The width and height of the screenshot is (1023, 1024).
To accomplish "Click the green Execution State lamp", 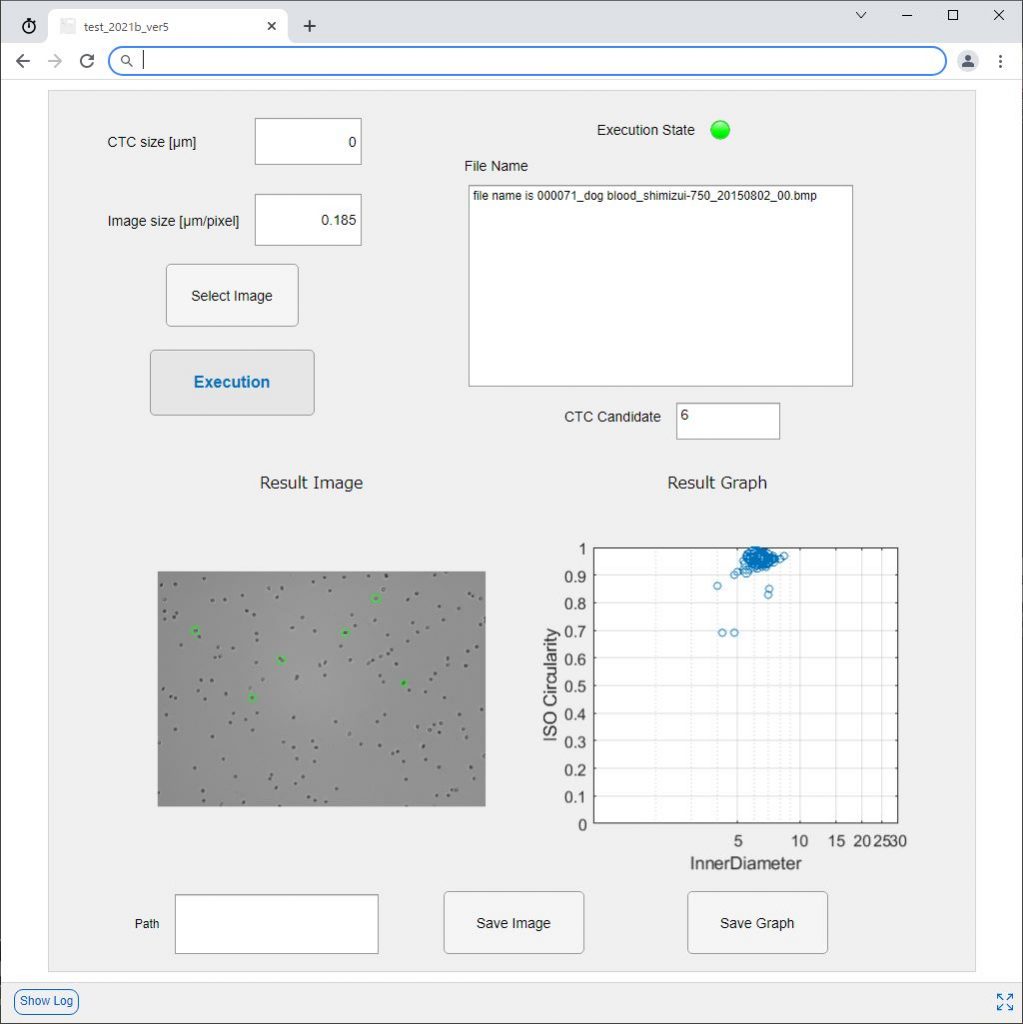I will (x=720, y=130).
